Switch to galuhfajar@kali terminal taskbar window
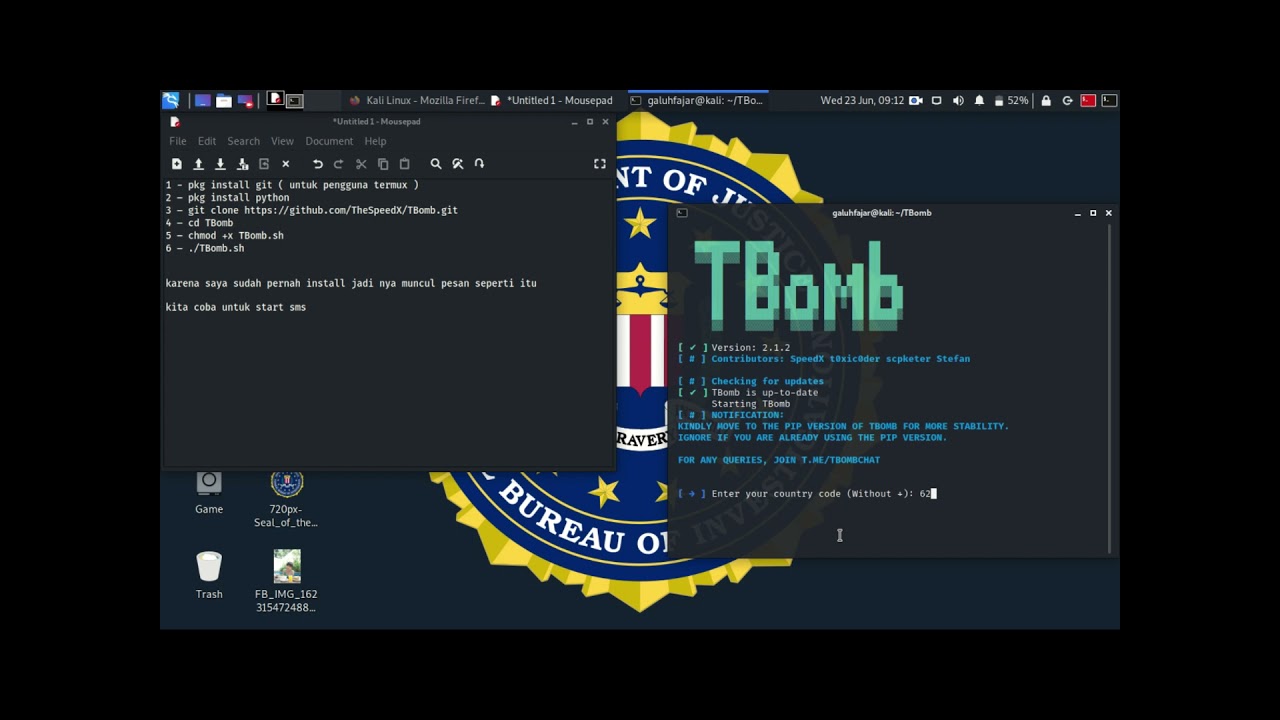The height and width of the screenshot is (720, 1280). [x=697, y=100]
